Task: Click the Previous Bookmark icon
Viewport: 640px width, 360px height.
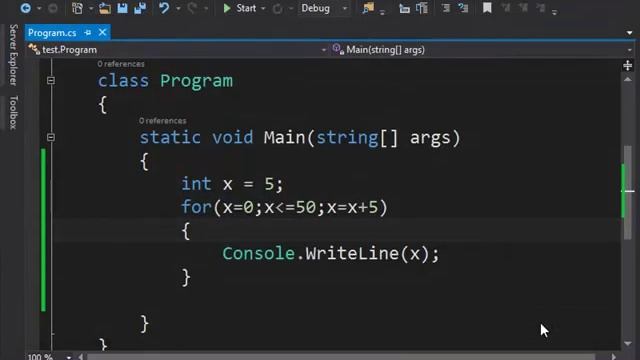Action: (x=506, y=8)
